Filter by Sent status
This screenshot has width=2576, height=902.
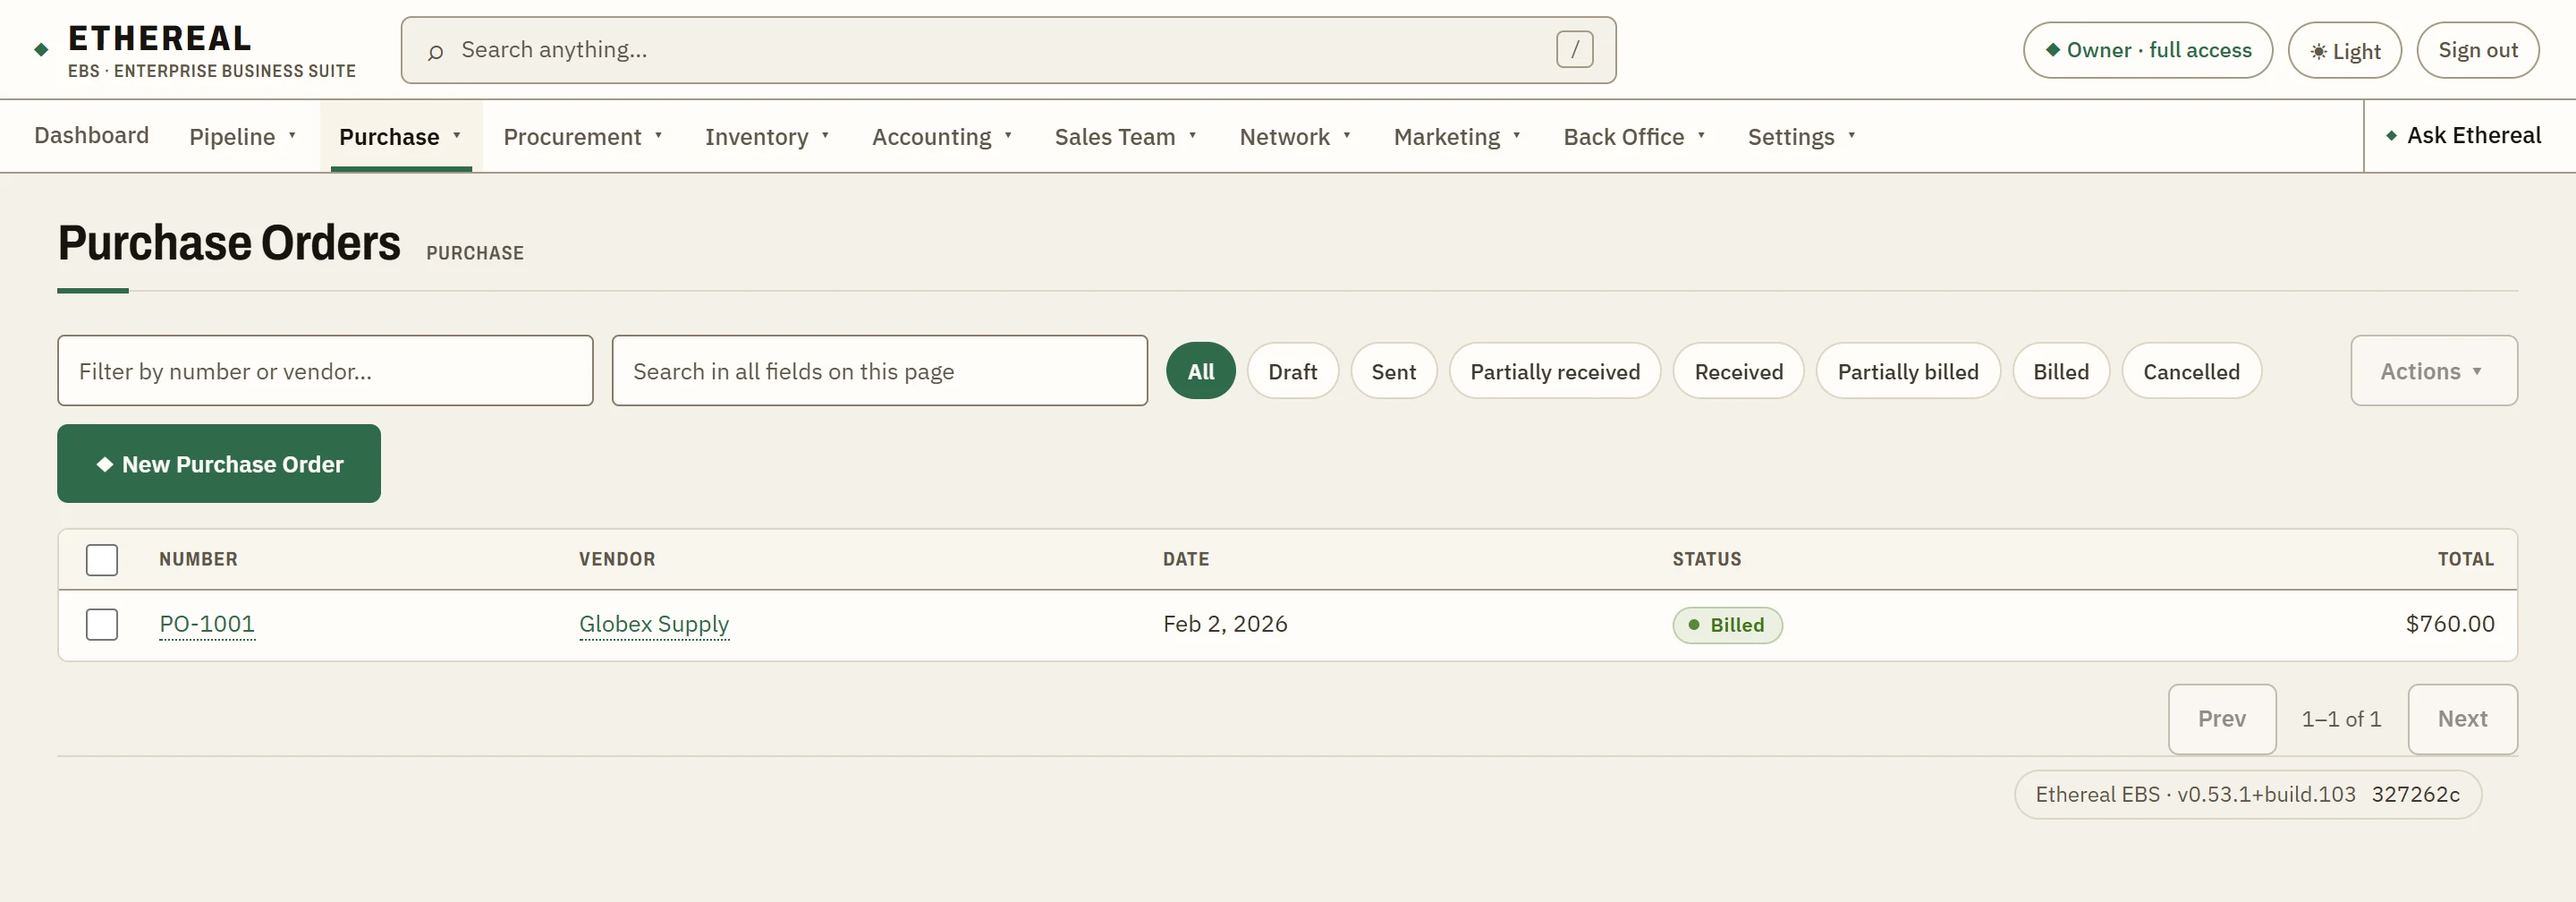pos(1393,371)
